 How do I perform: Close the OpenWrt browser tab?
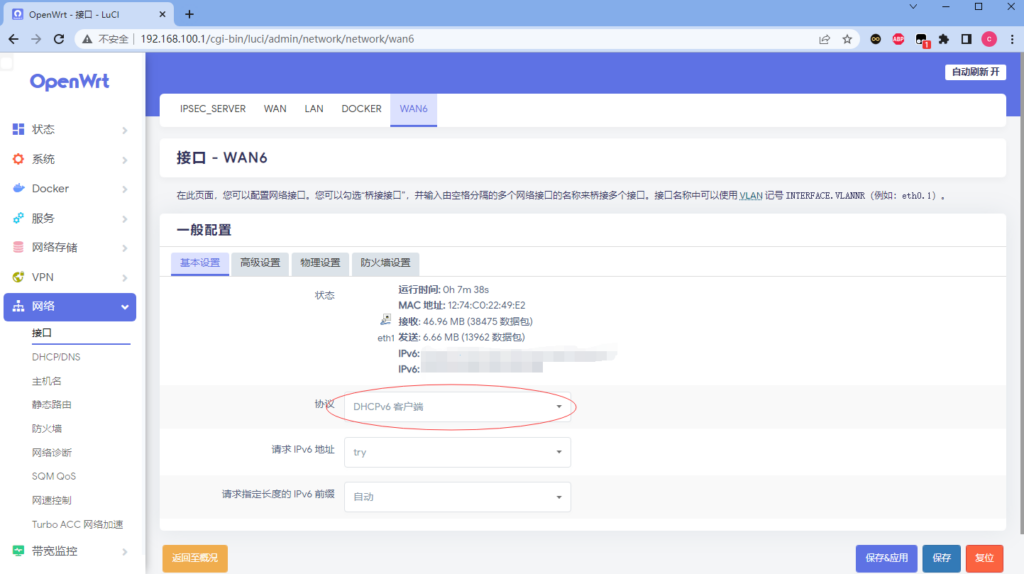(x=163, y=14)
